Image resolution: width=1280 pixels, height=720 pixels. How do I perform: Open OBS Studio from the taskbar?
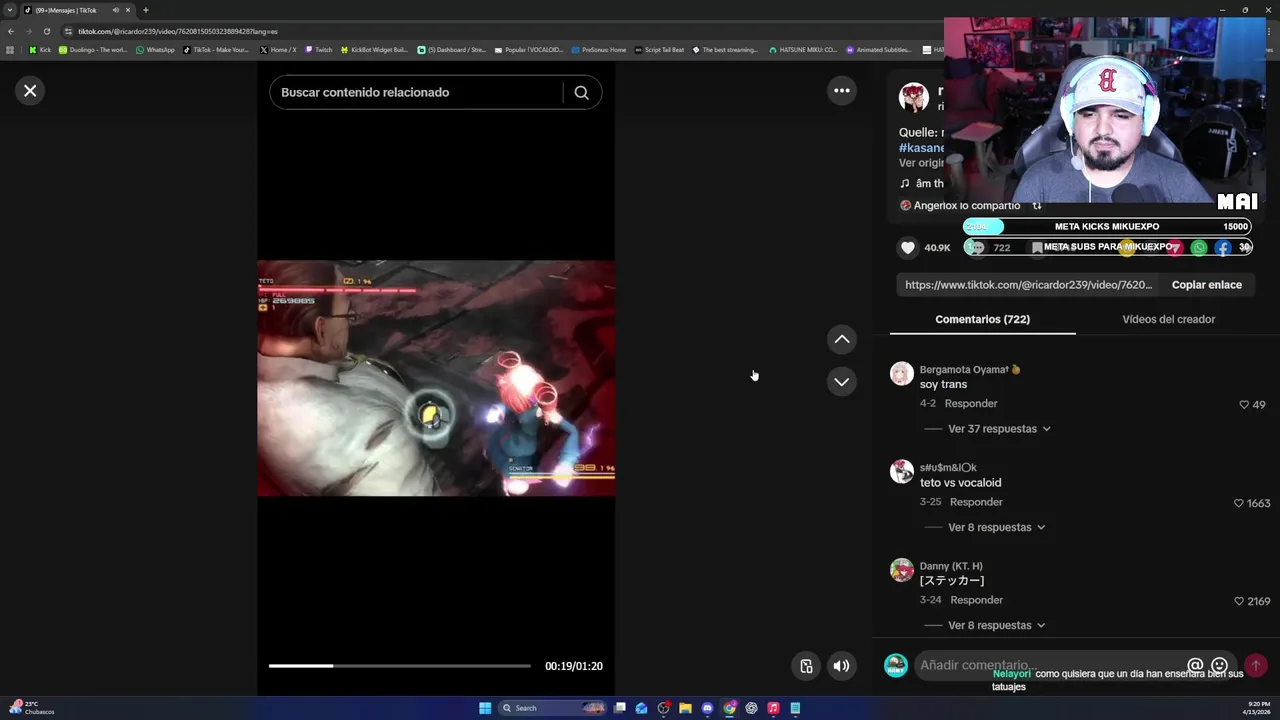663,708
